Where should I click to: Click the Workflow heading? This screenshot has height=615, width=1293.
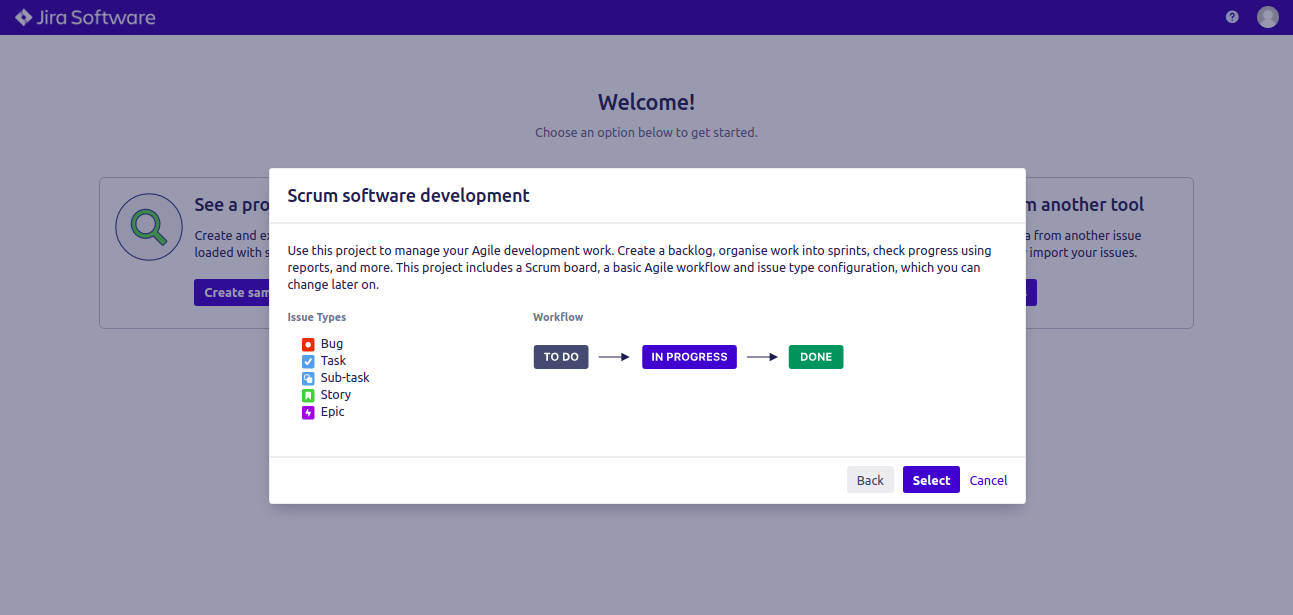coord(558,317)
